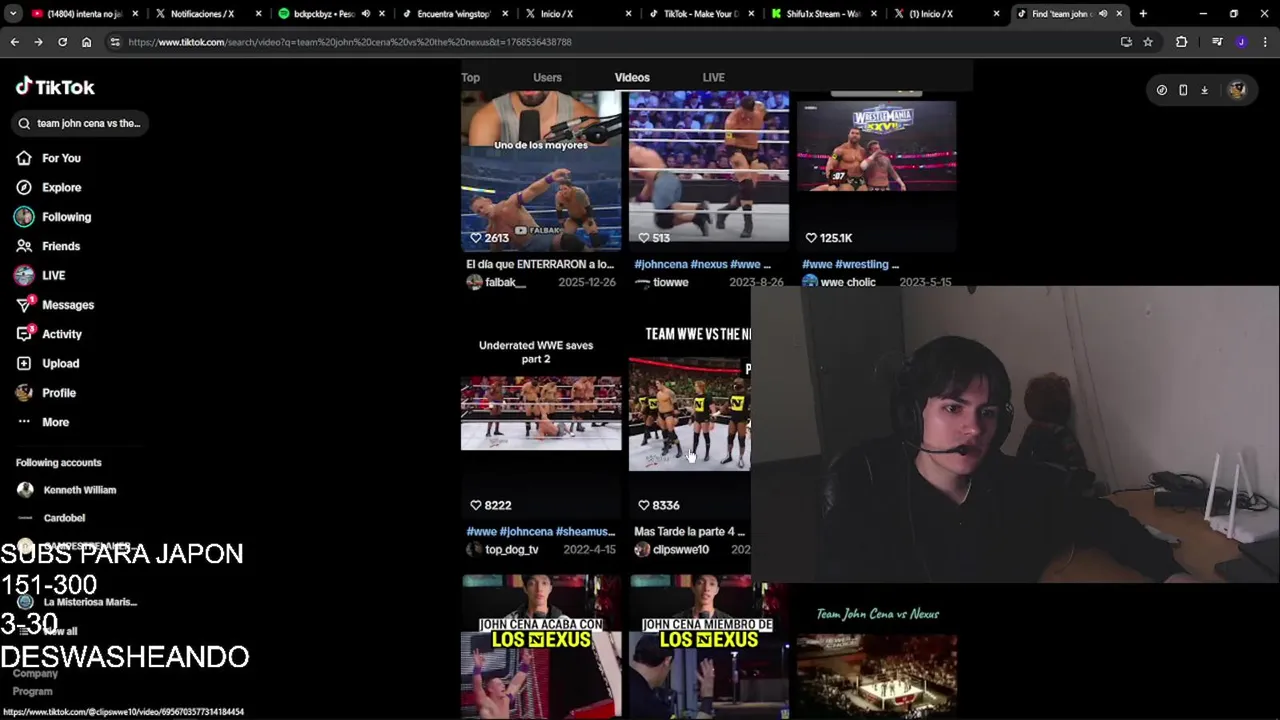This screenshot has width=1280, height=720.
Task: Select the Videos results tab
Action: [x=632, y=77]
